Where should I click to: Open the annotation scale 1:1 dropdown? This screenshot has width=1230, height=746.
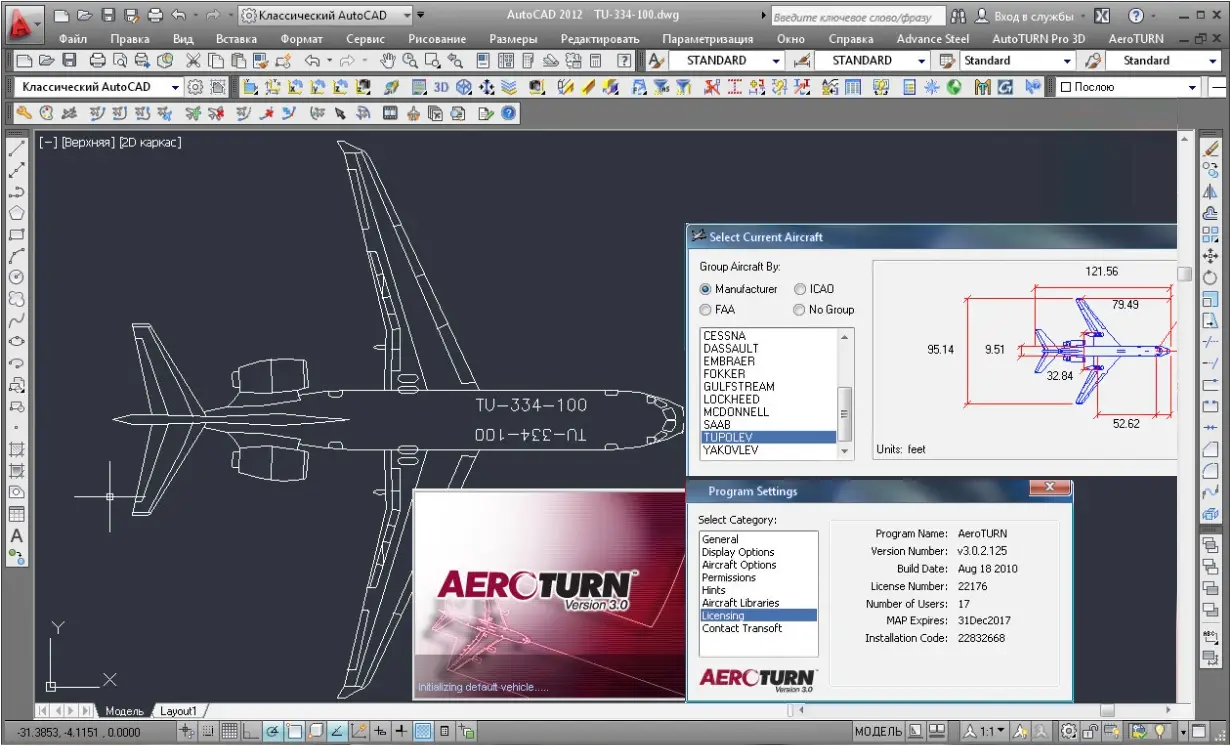click(985, 731)
